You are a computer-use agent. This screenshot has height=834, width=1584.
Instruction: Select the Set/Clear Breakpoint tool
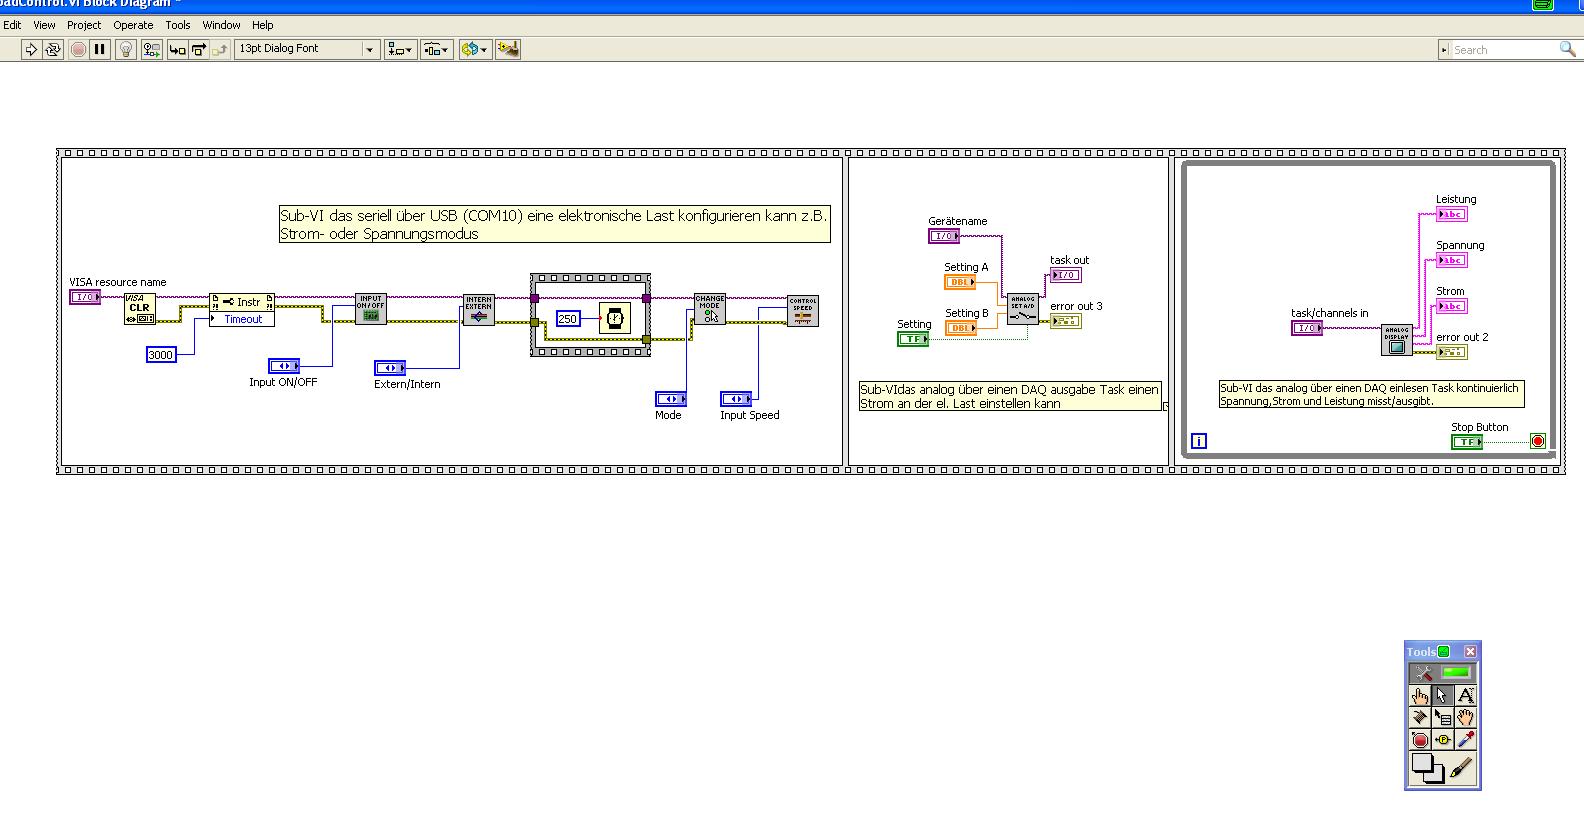pos(1420,739)
